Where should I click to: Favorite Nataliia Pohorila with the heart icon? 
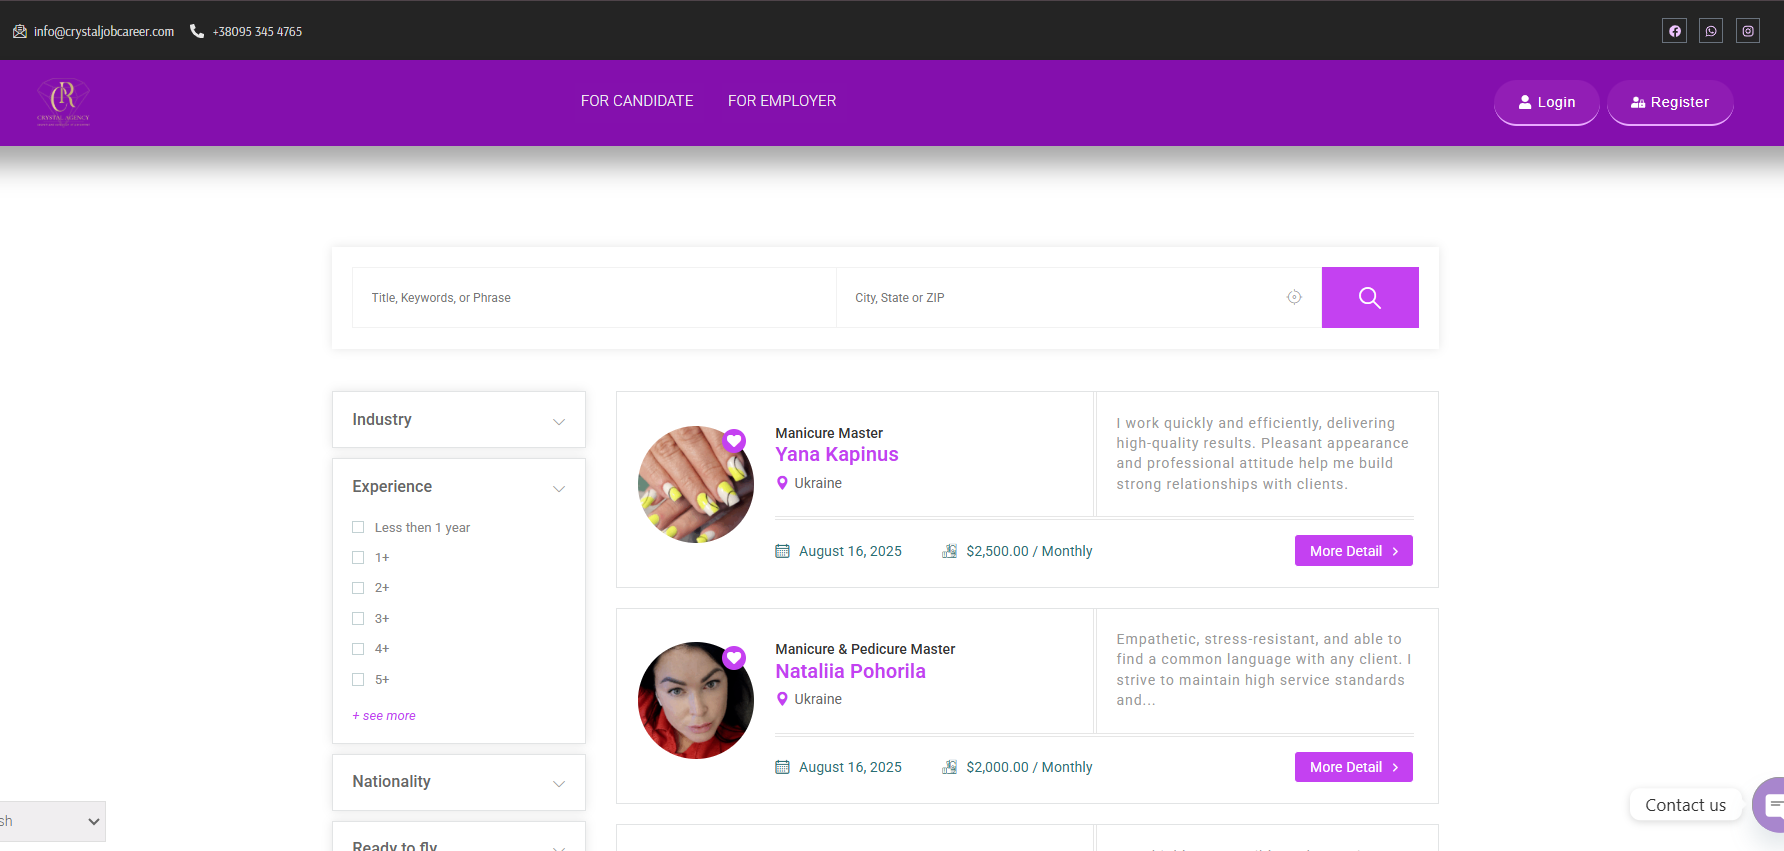coord(734,657)
